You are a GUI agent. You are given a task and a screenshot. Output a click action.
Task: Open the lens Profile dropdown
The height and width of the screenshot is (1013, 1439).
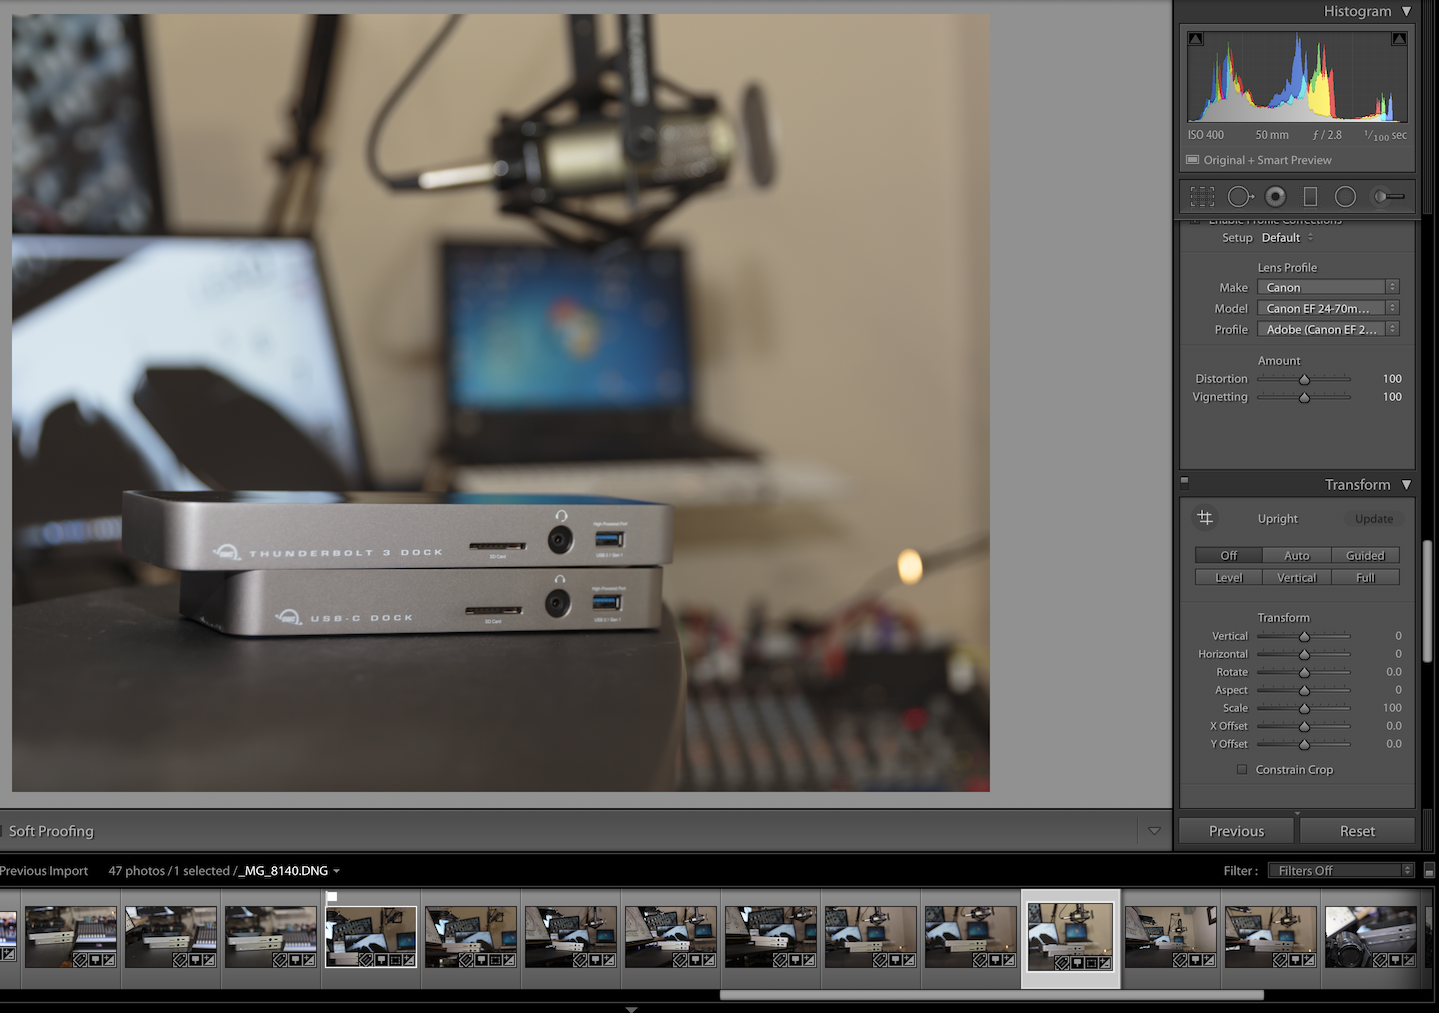point(1327,329)
